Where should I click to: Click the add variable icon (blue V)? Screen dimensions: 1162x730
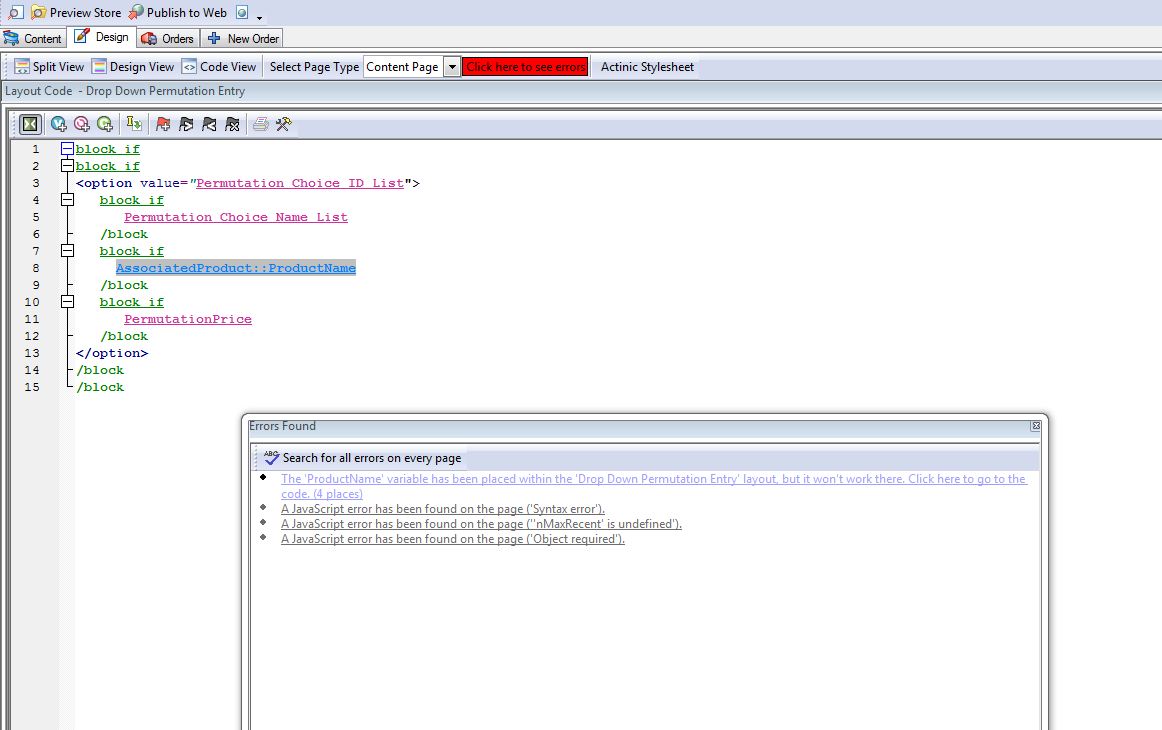(x=59, y=124)
